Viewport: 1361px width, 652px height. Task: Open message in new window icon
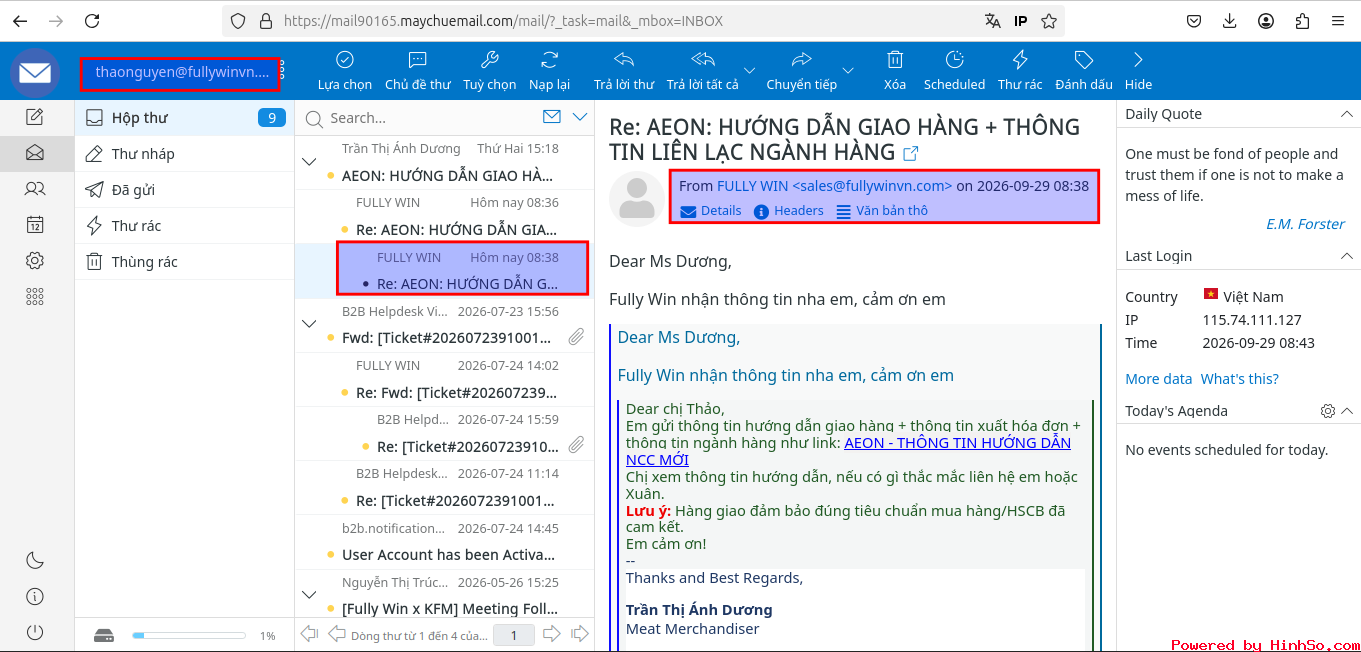click(911, 154)
